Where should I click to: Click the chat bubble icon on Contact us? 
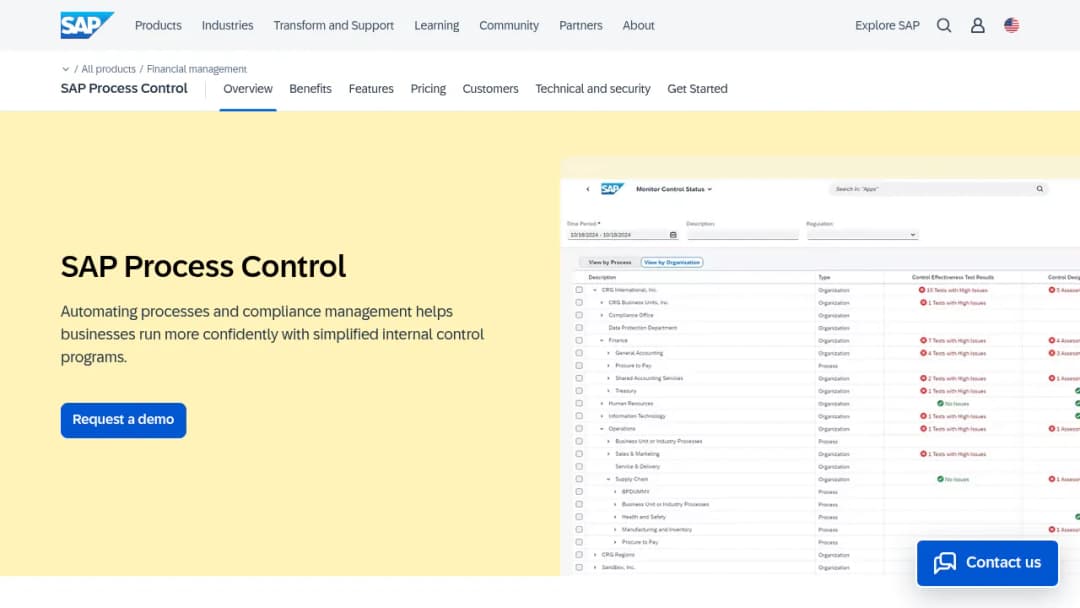coord(944,563)
